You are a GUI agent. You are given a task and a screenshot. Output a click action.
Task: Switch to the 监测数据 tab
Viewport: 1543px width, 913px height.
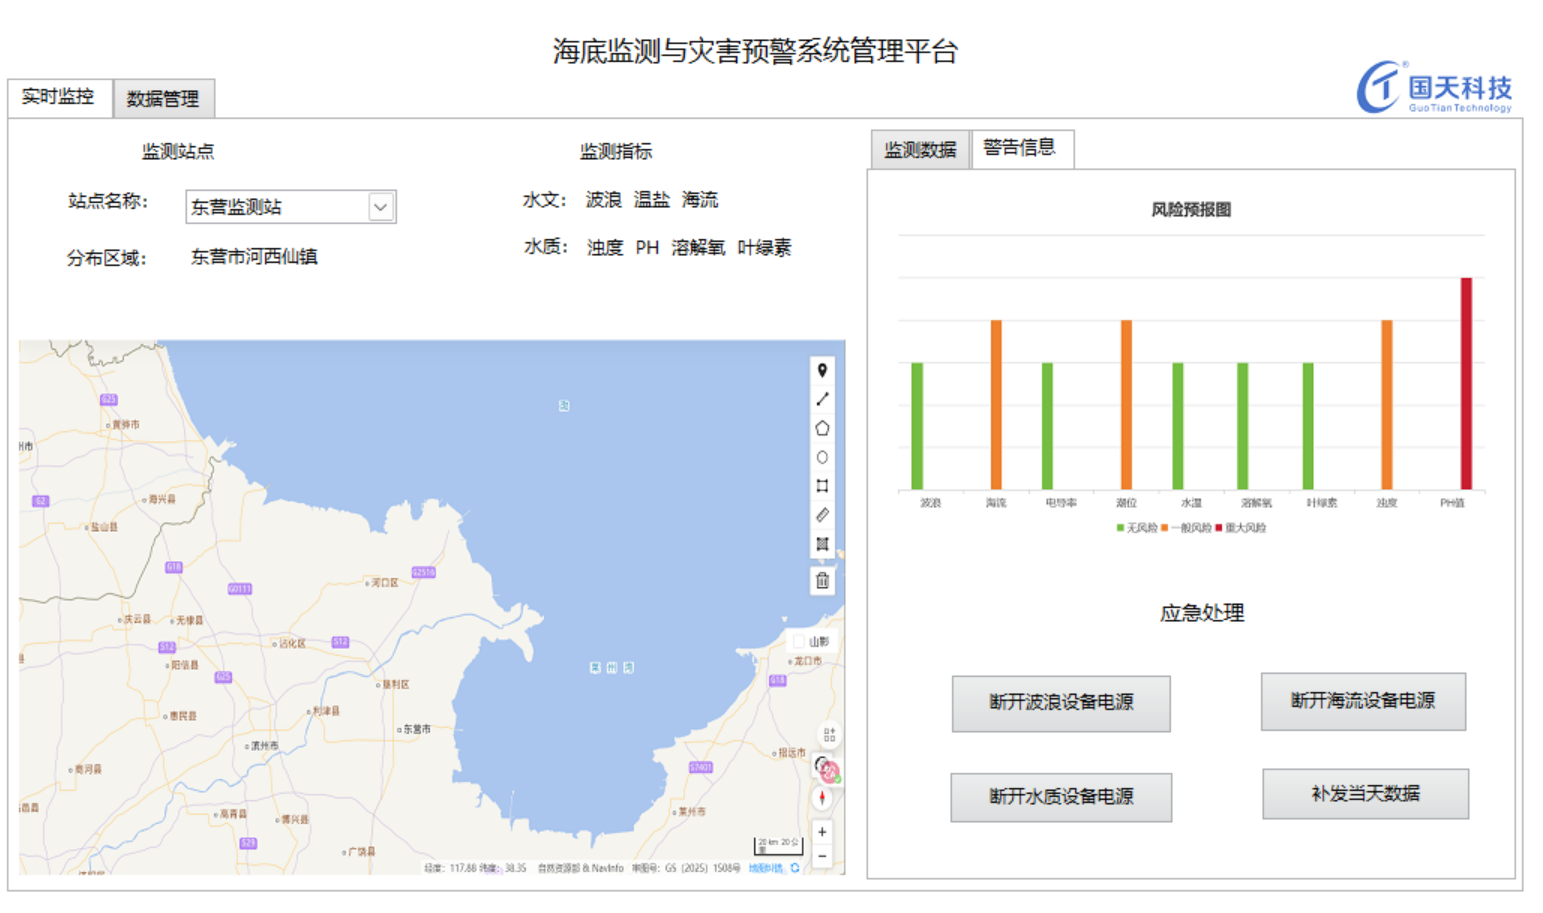coord(920,150)
